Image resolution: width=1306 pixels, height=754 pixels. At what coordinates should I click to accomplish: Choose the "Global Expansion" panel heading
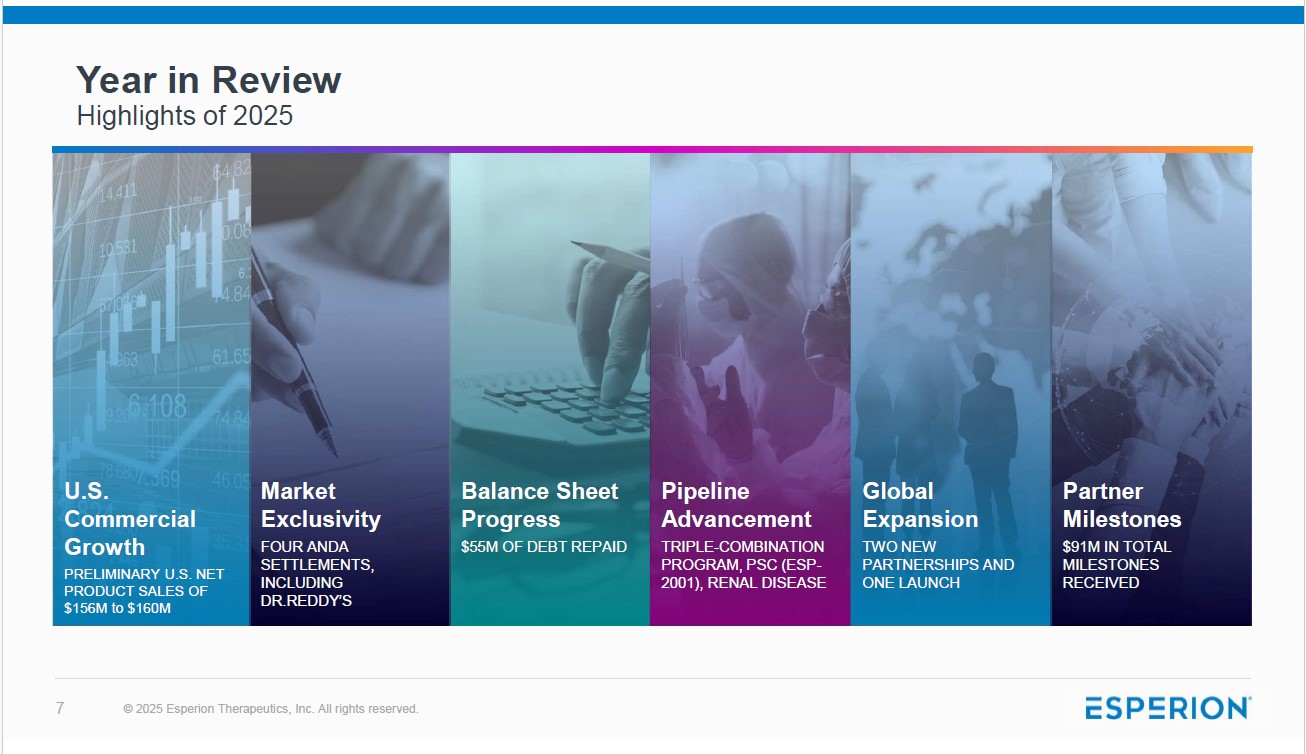920,505
